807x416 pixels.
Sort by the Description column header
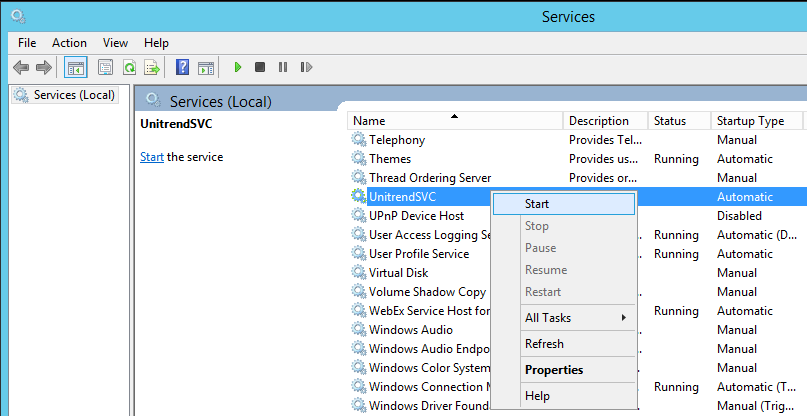[x=605, y=121]
